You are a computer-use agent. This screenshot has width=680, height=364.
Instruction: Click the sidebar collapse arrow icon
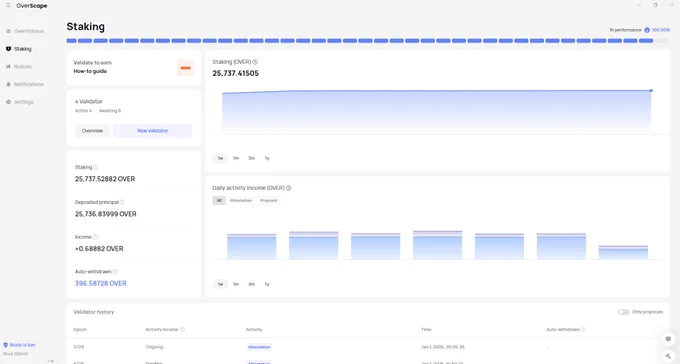pyautogui.click(x=51, y=361)
